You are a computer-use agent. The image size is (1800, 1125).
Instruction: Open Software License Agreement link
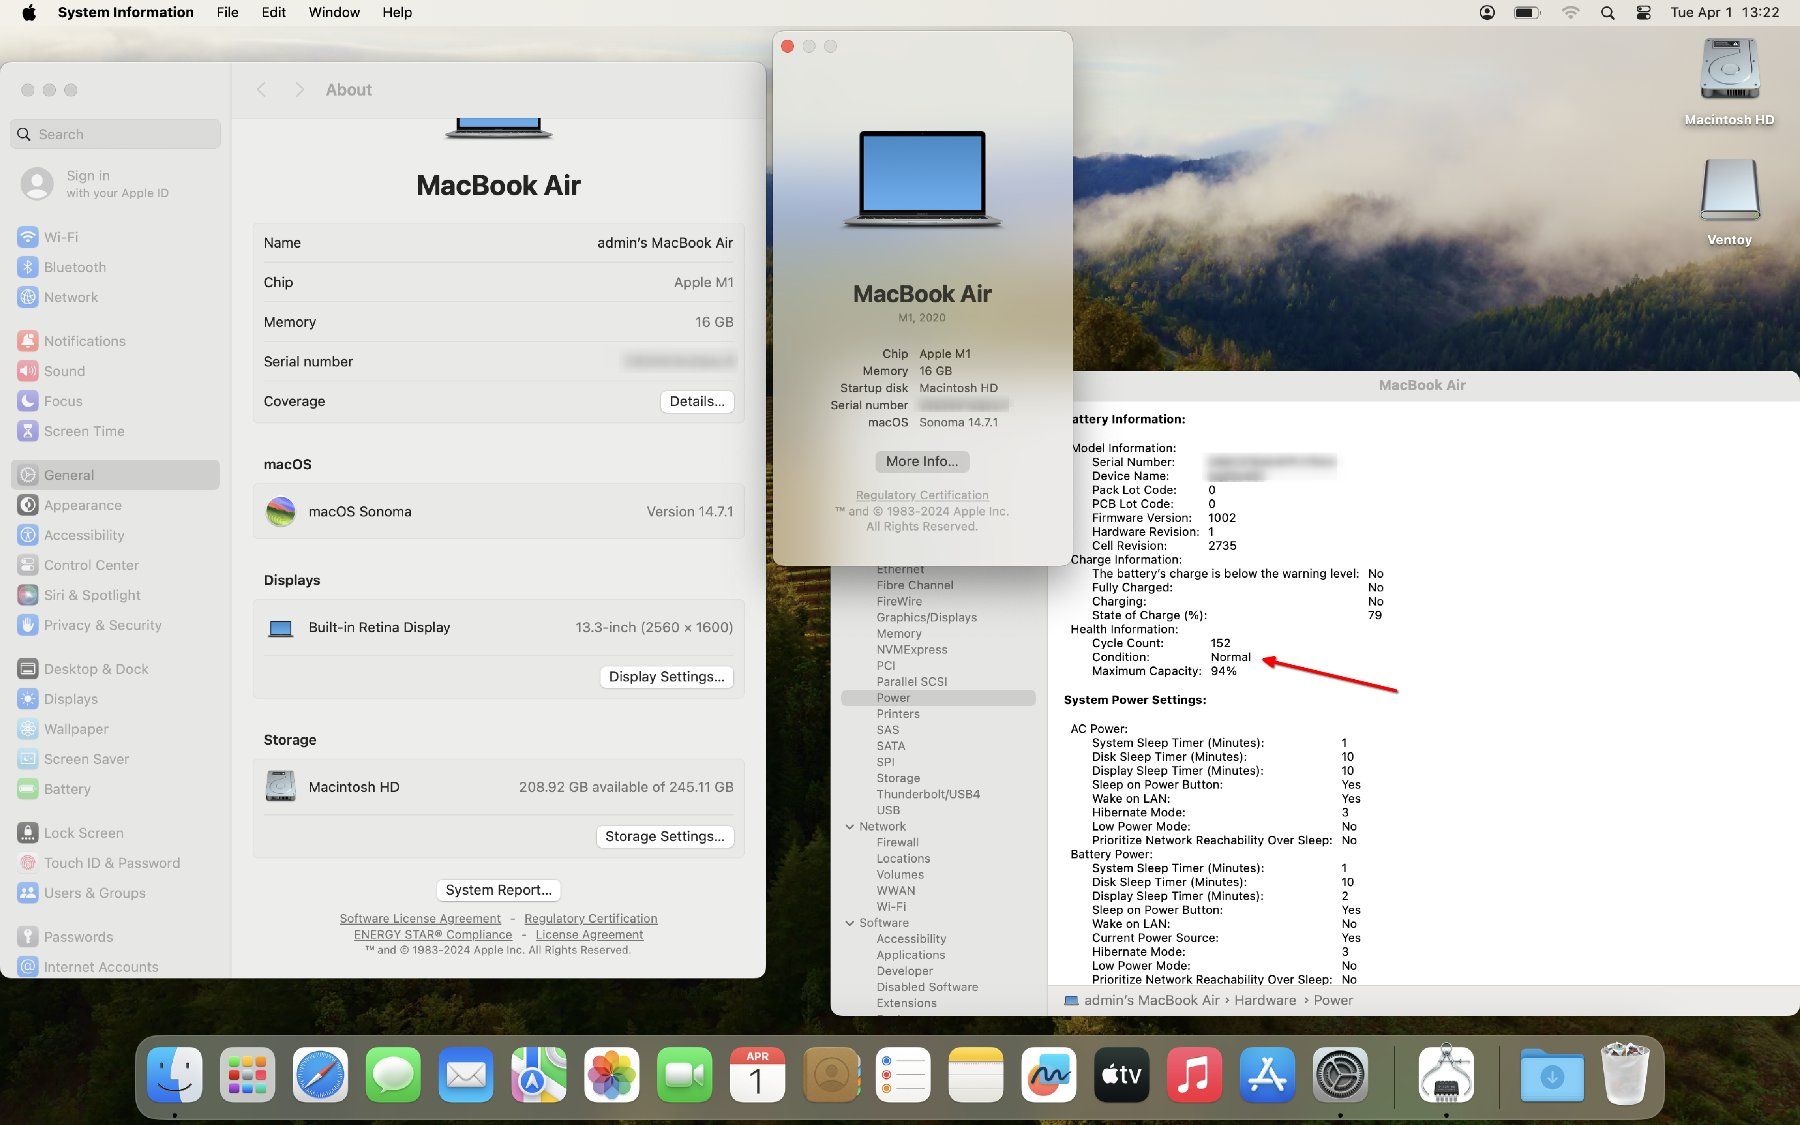click(420, 919)
